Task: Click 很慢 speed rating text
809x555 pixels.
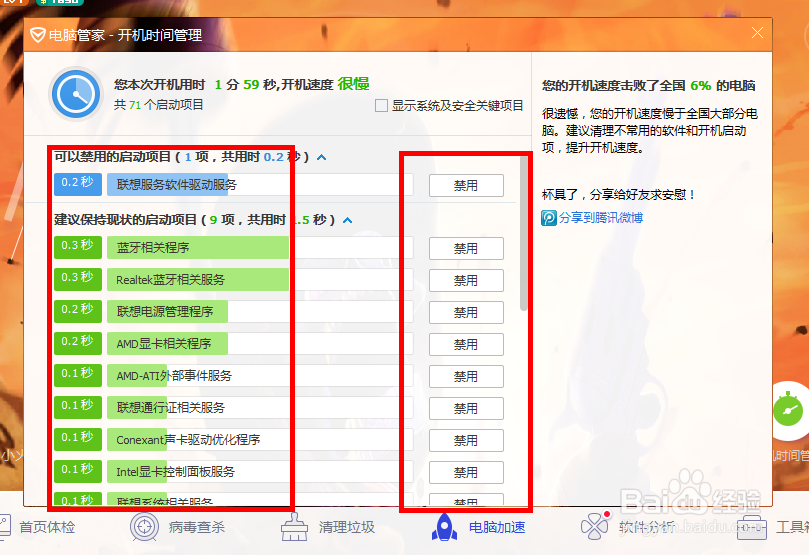Action: click(353, 84)
